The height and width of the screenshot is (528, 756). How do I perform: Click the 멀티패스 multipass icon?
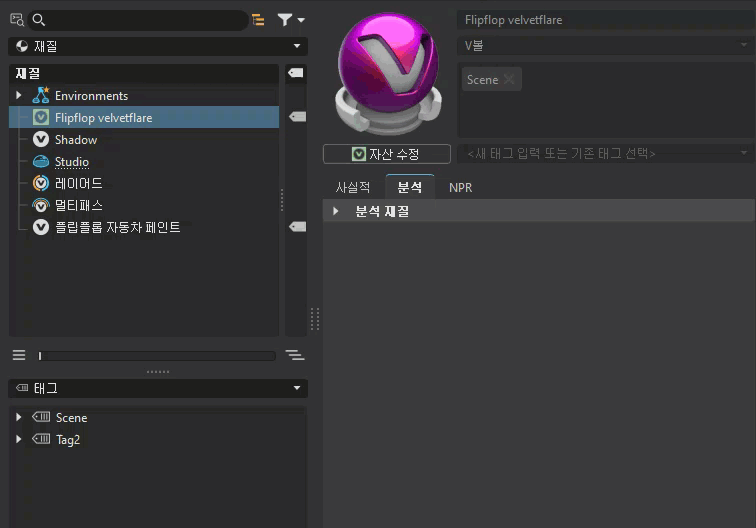point(41,205)
